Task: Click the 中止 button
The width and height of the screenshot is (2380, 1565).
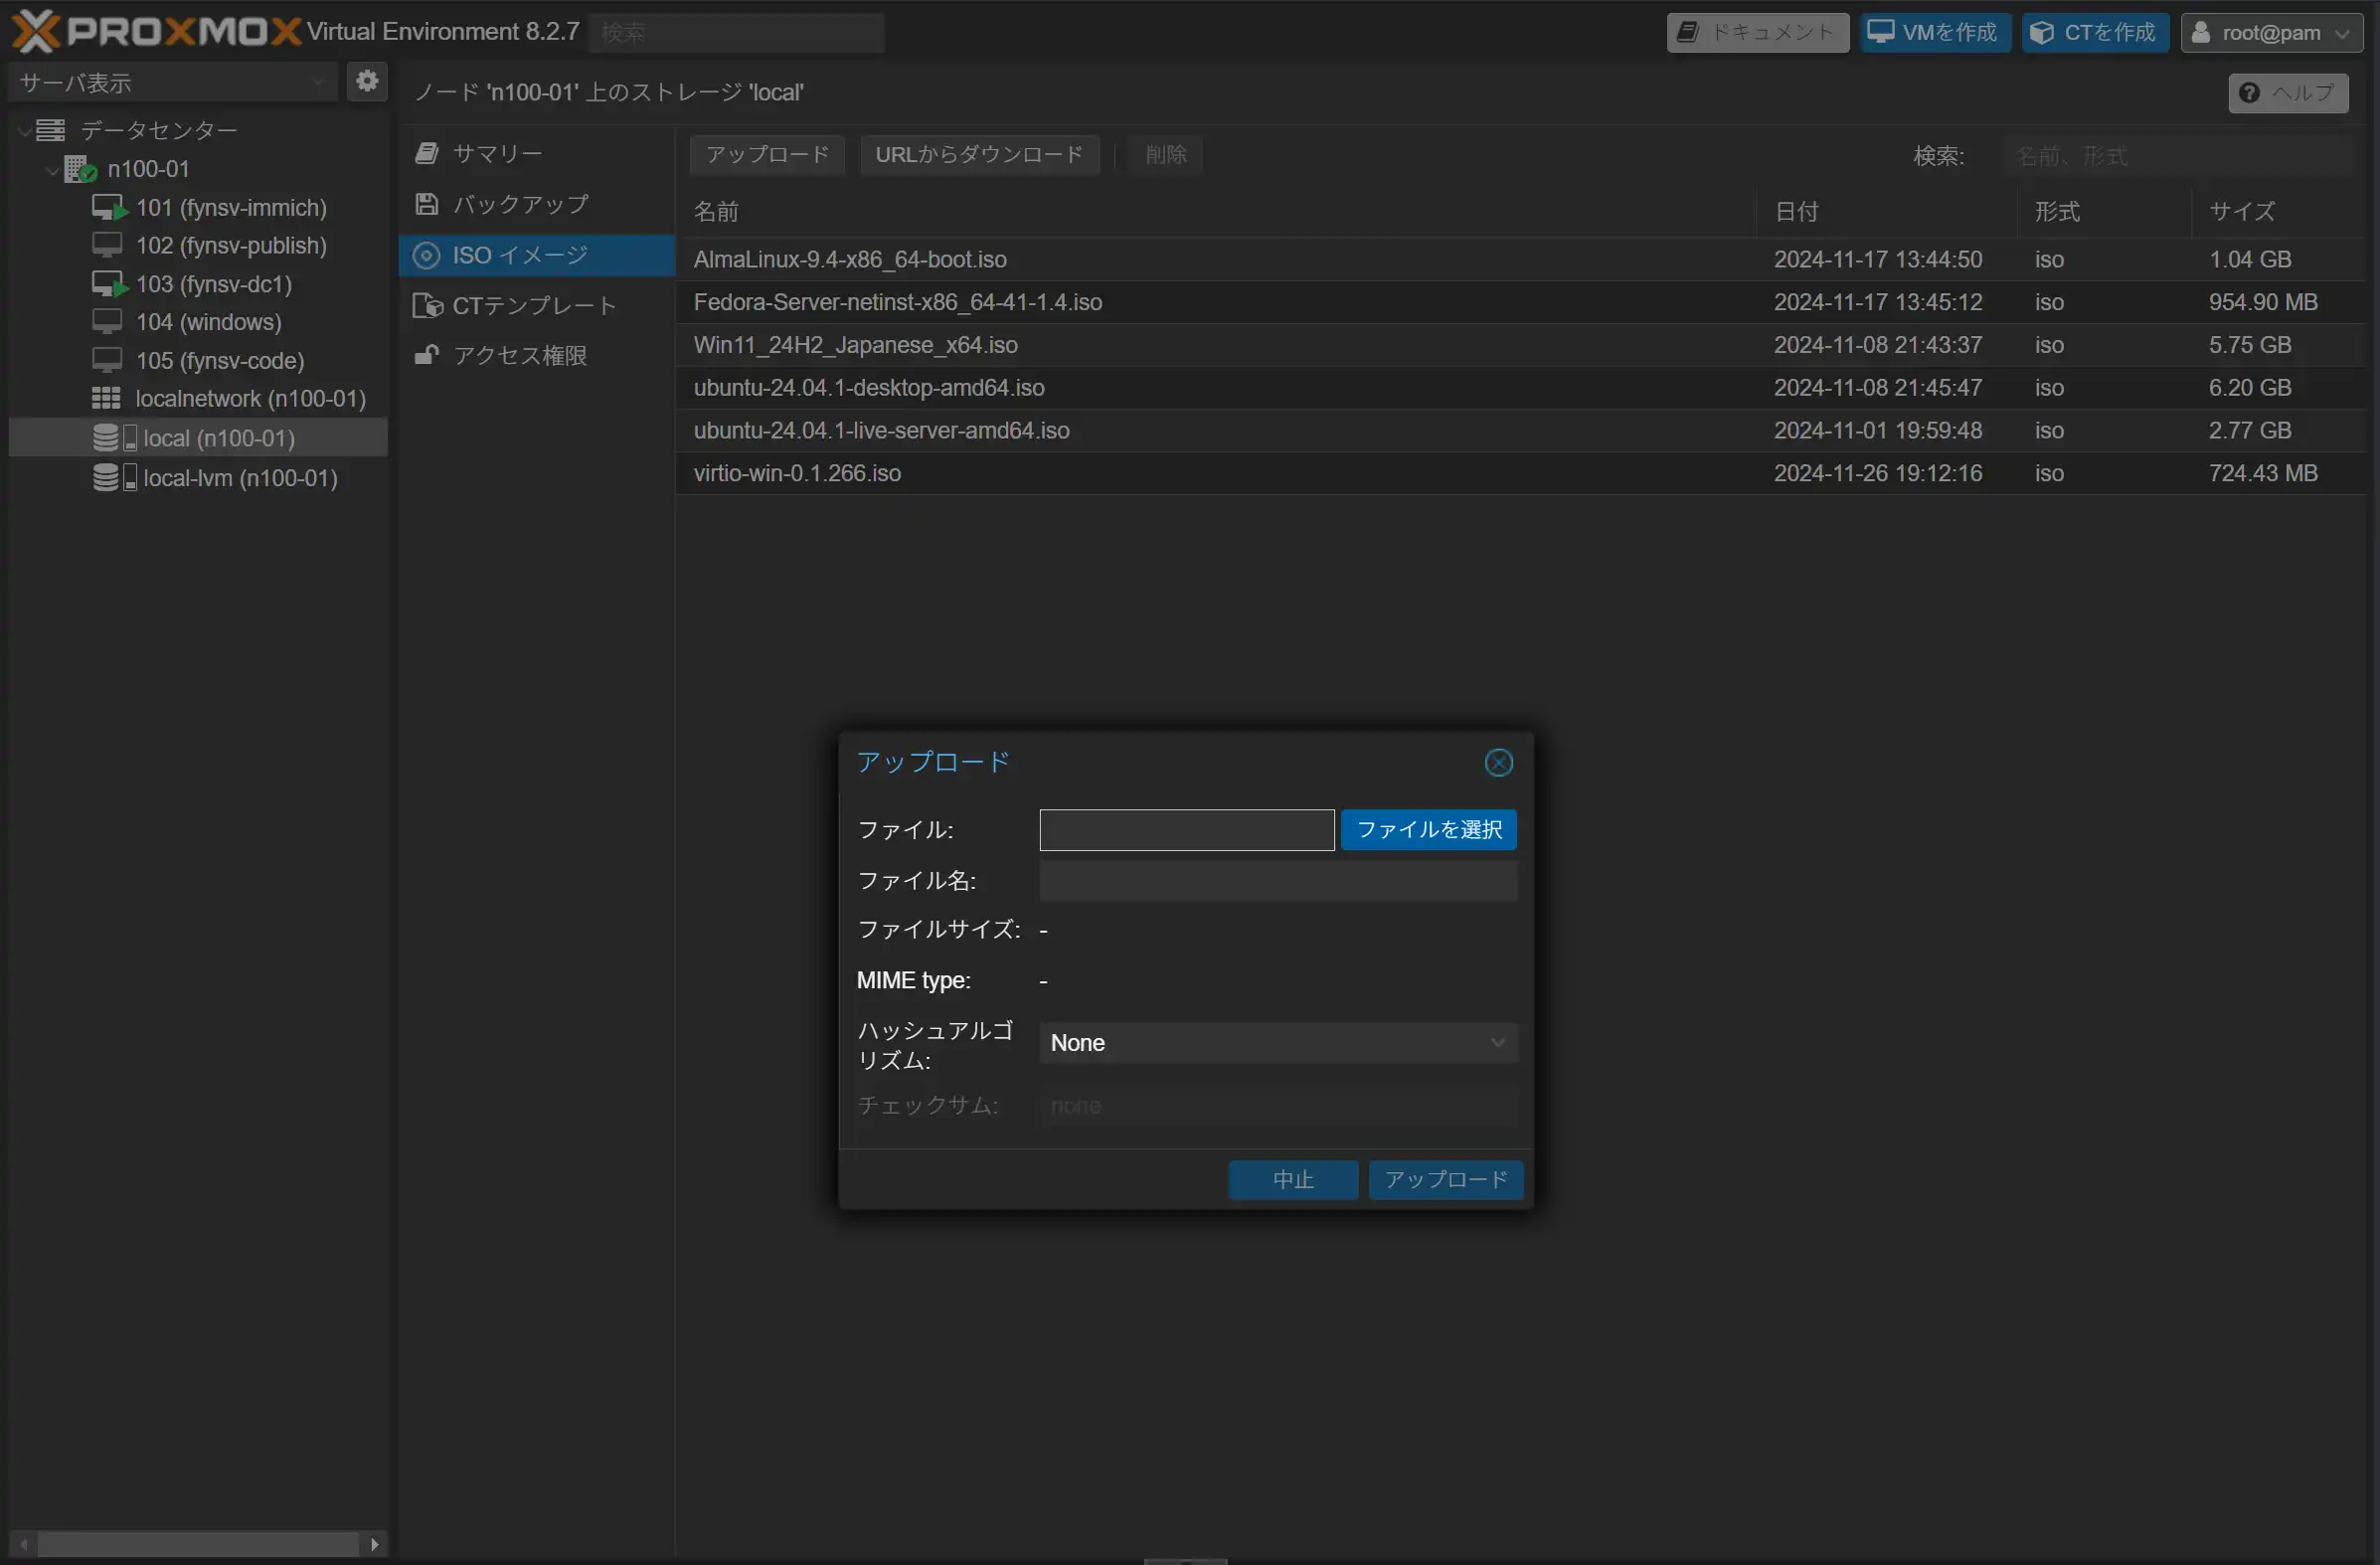Action: [1292, 1179]
